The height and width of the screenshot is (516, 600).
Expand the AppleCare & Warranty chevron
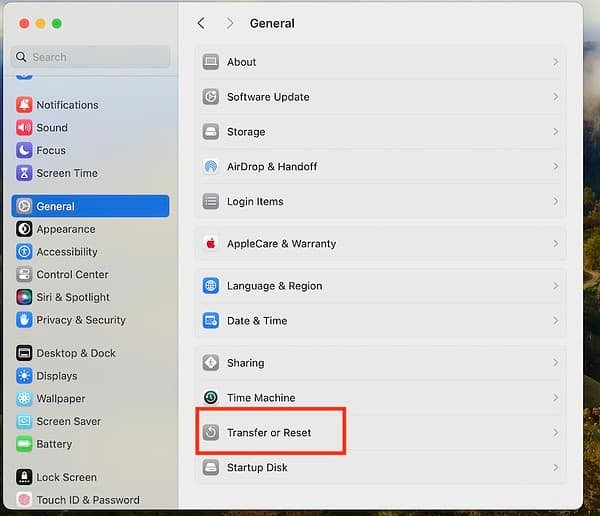click(556, 243)
